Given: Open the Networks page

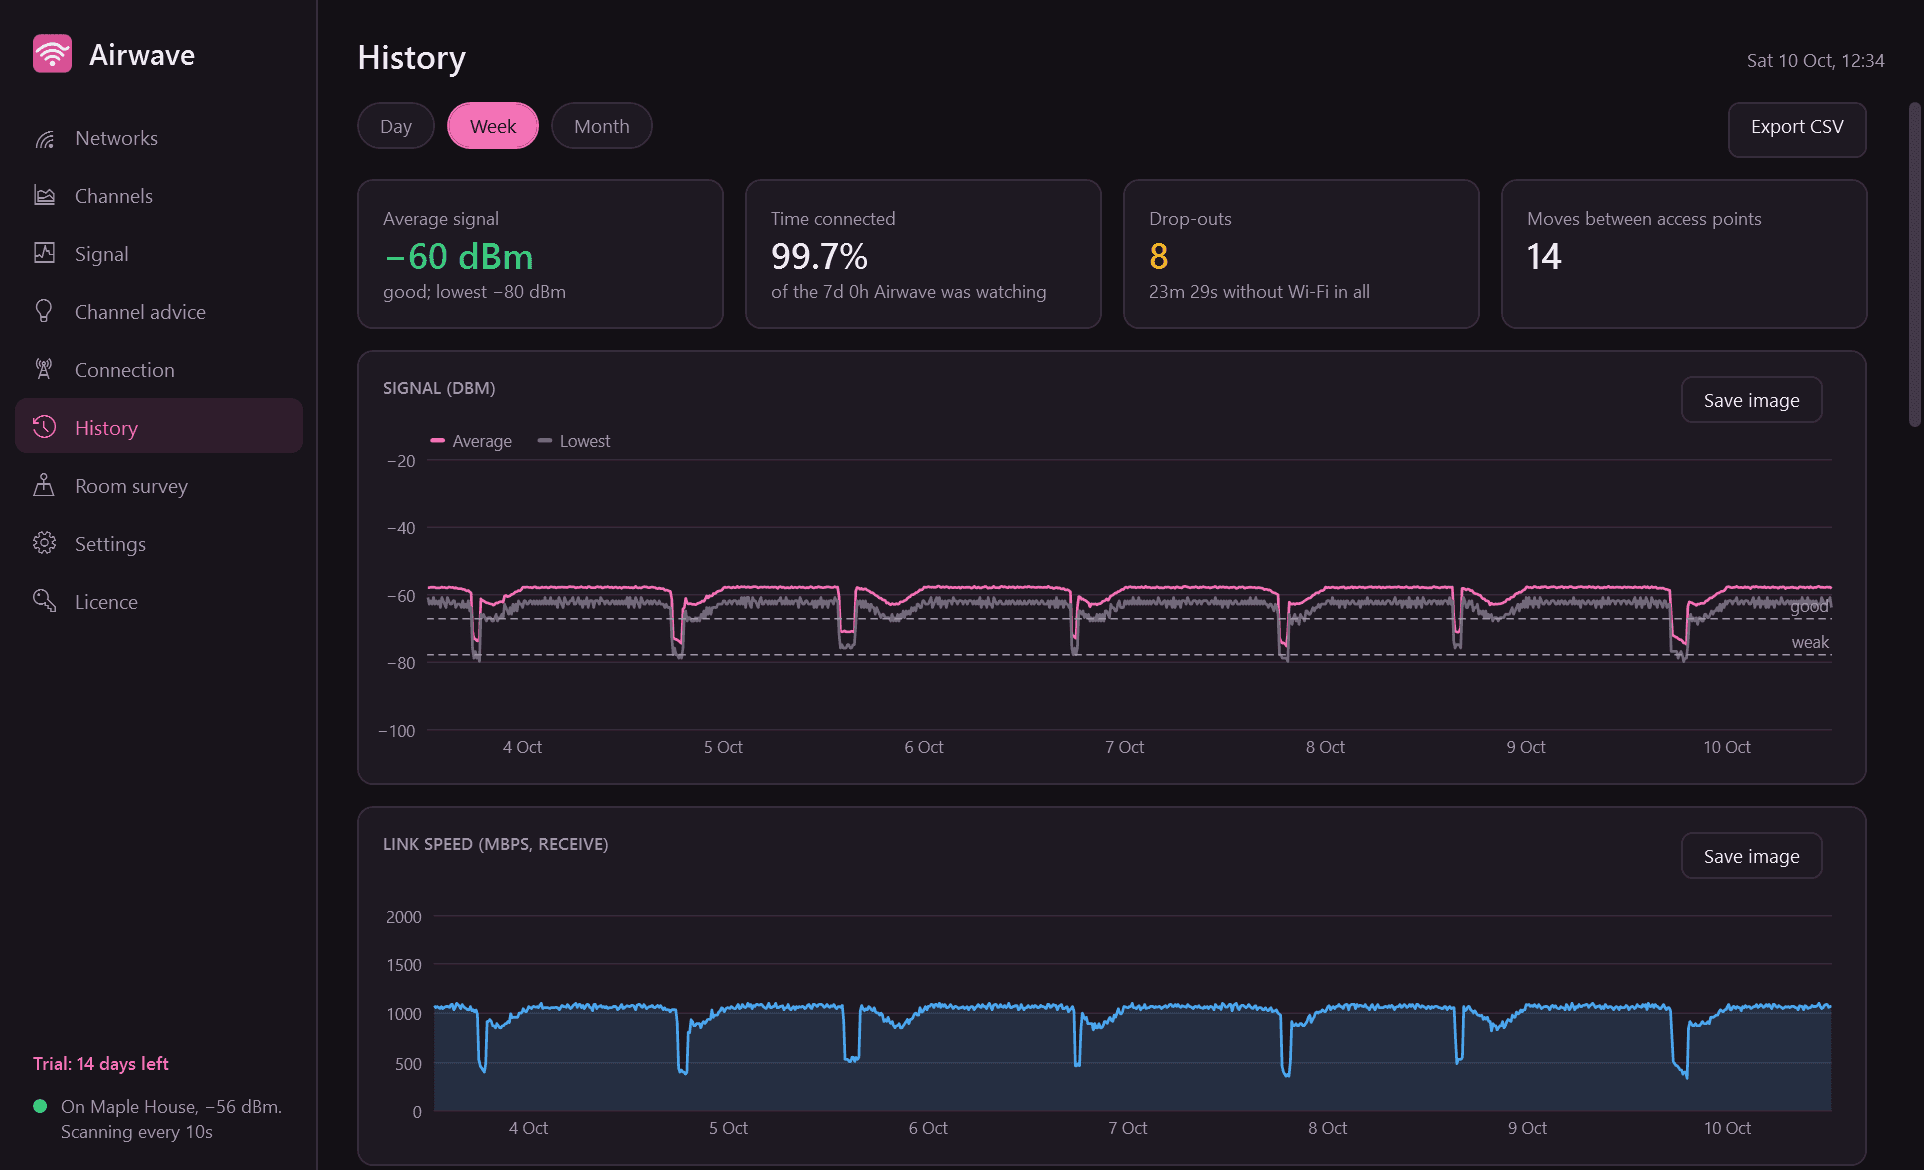Looking at the screenshot, I should click(x=159, y=138).
